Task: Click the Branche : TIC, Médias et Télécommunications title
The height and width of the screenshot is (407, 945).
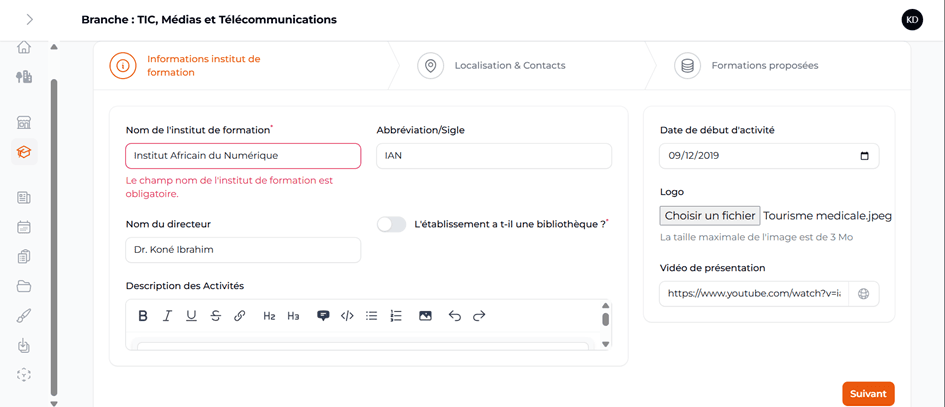Action: [209, 19]
